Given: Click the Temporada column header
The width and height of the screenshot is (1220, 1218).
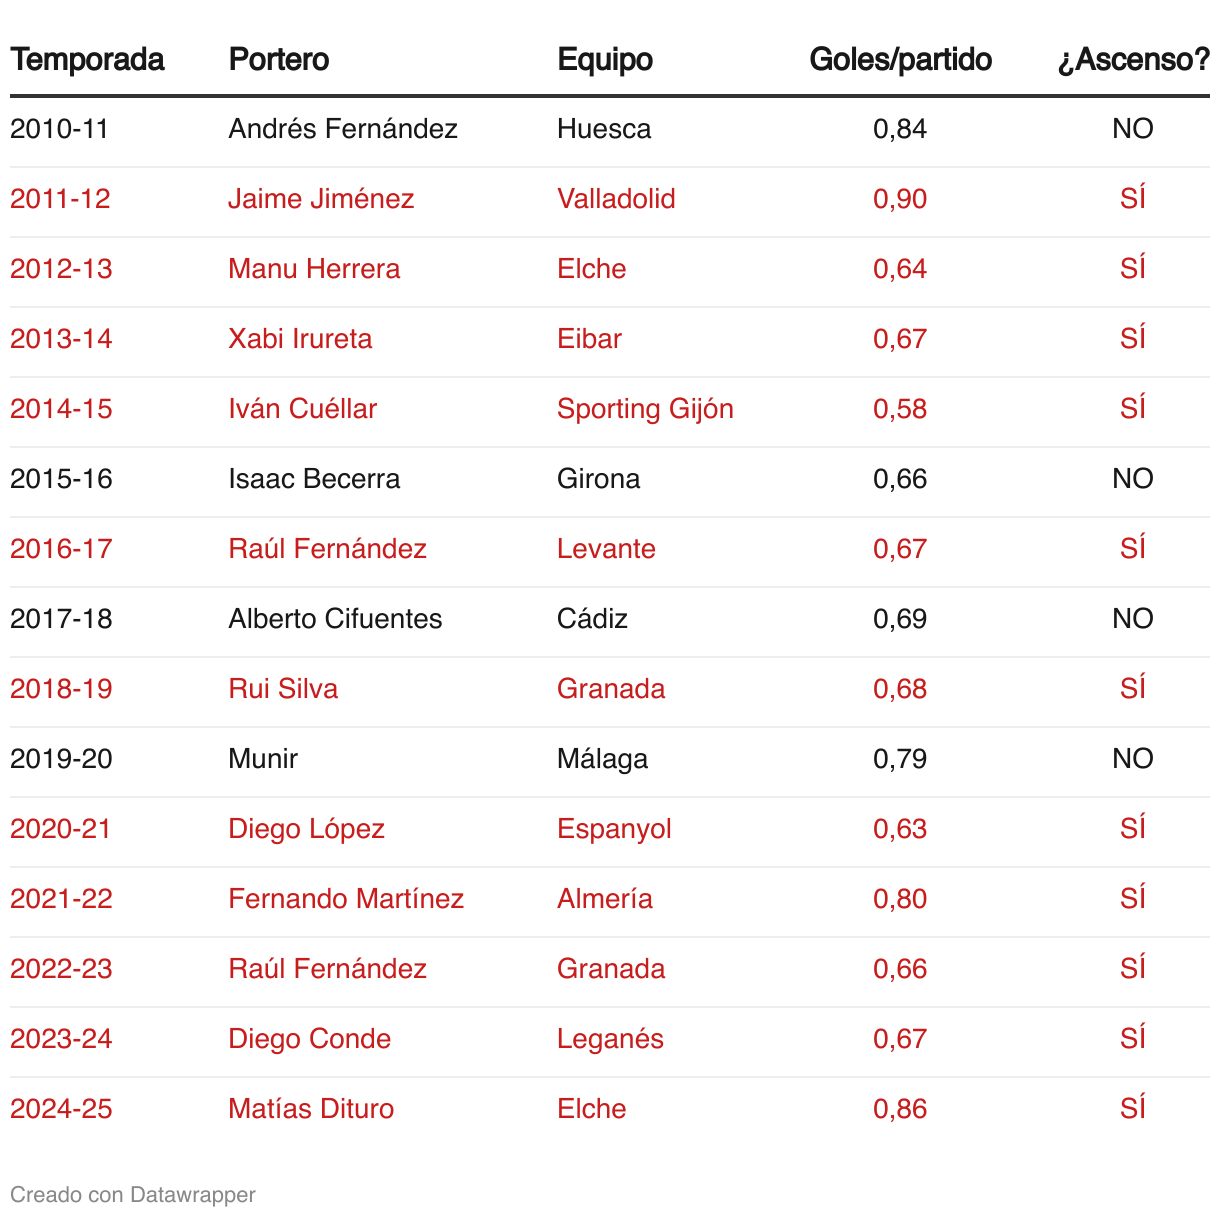Looking at the screenshot, I should [87, 59].
